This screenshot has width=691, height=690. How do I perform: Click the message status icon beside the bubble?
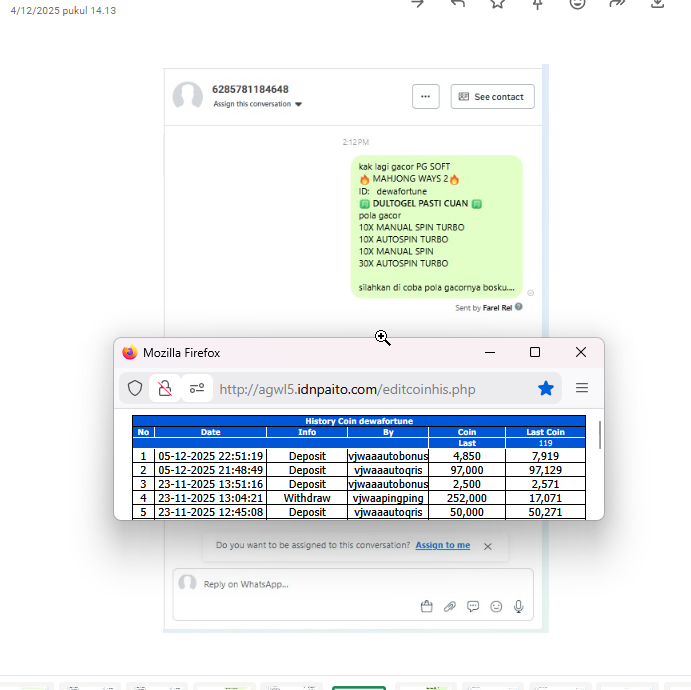tap(531, 293)
